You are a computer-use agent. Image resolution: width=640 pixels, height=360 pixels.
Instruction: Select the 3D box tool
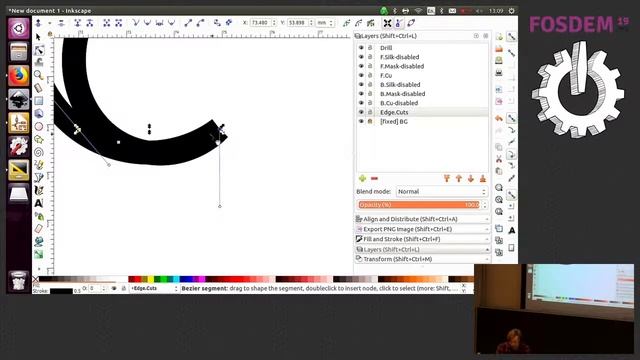coord(38,113)
